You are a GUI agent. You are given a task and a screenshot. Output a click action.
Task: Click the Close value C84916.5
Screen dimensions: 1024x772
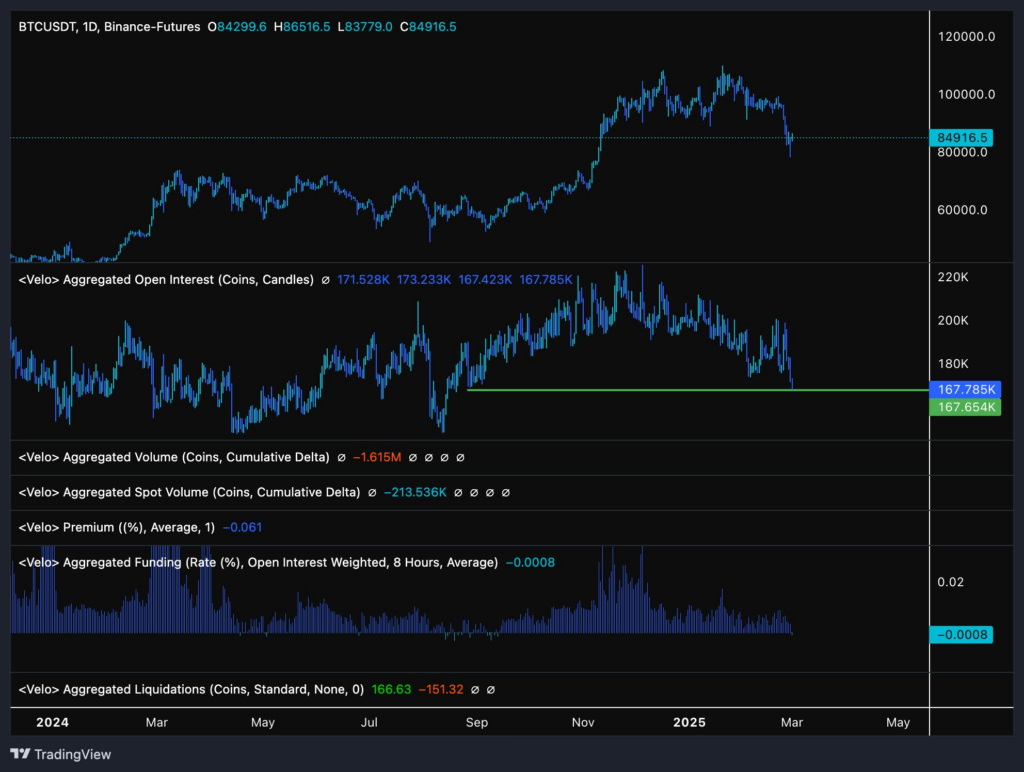point(428,27)
